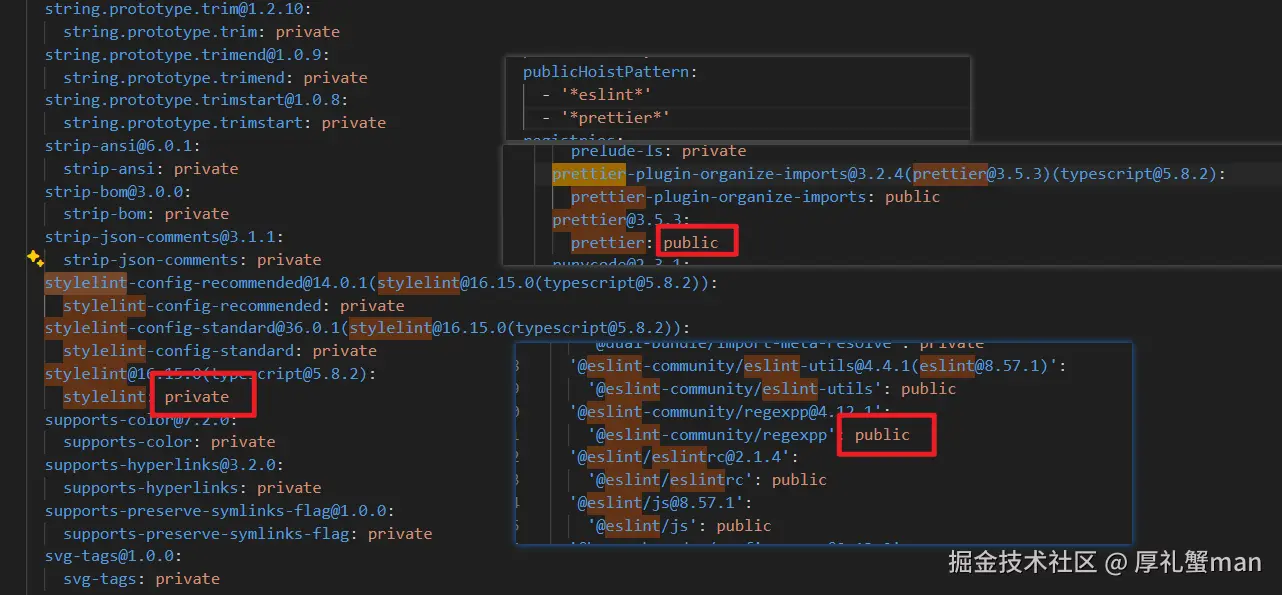Select the supports-preserve-symlinks-flag@1.0.0 key line
The image size is (1282, 595).
[220, 511]
